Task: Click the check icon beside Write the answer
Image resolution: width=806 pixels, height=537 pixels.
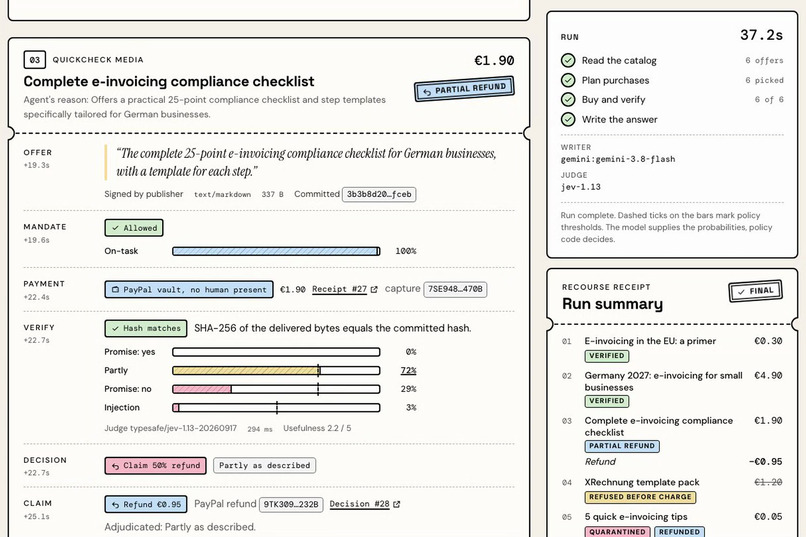Action: point(568,119)
